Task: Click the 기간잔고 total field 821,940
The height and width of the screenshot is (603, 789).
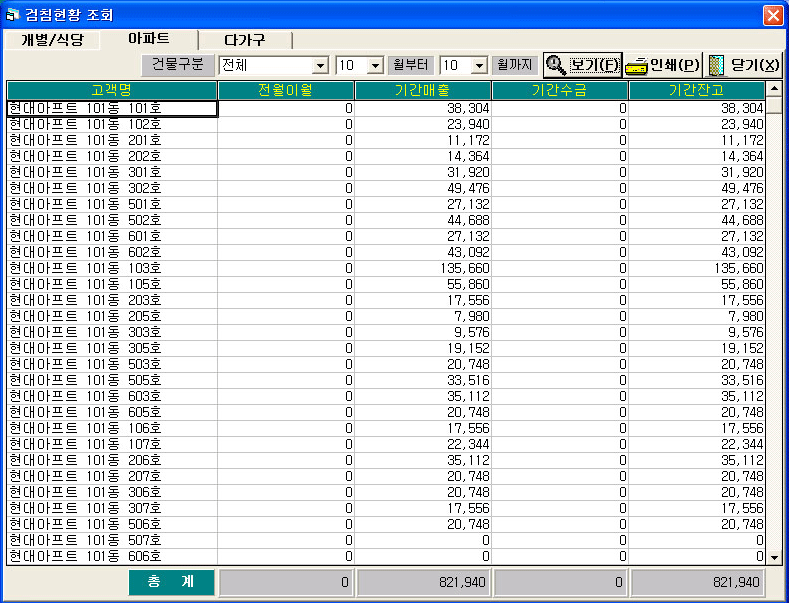Action: [x=697, y=582]
